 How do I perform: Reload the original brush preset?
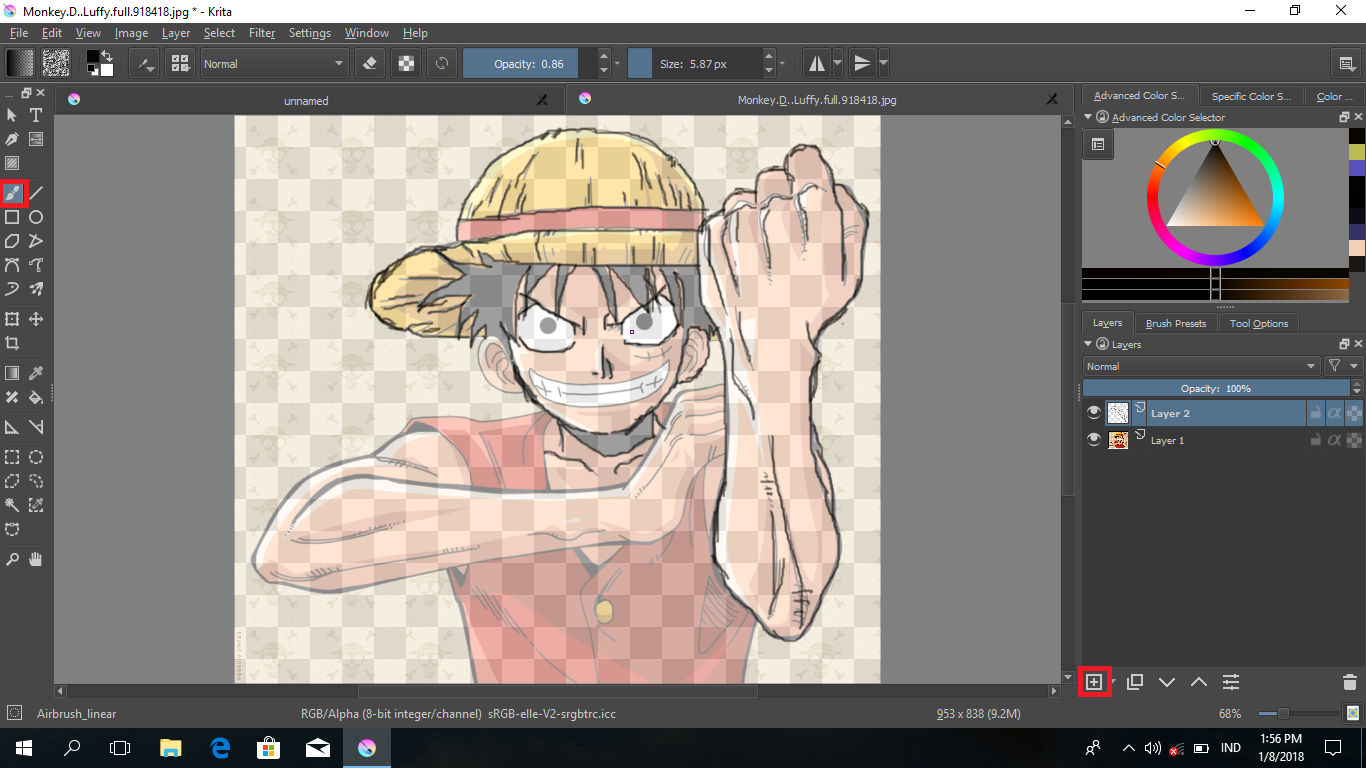[x=441, y=63]
